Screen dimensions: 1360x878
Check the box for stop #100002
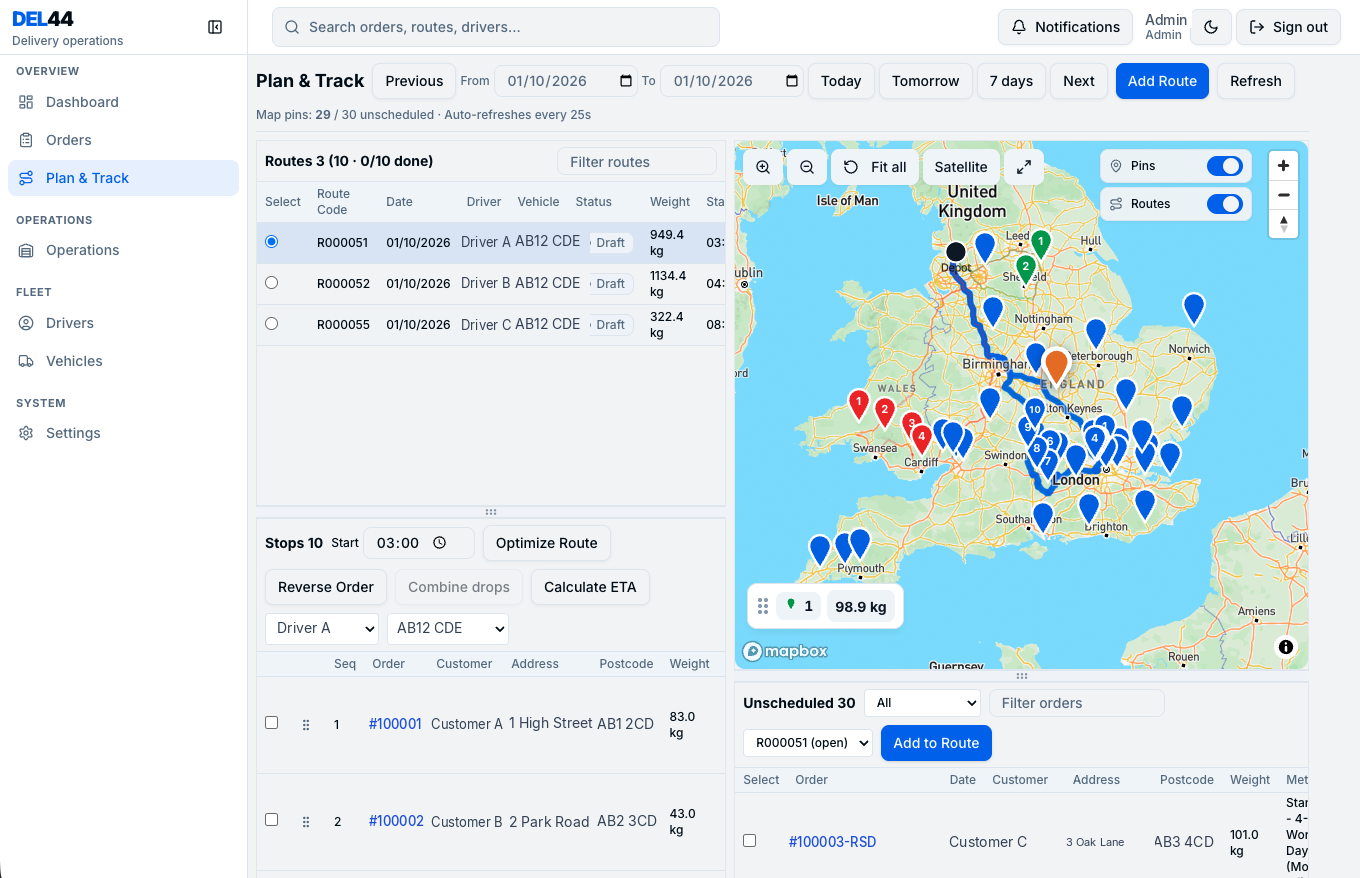point(271,819)
